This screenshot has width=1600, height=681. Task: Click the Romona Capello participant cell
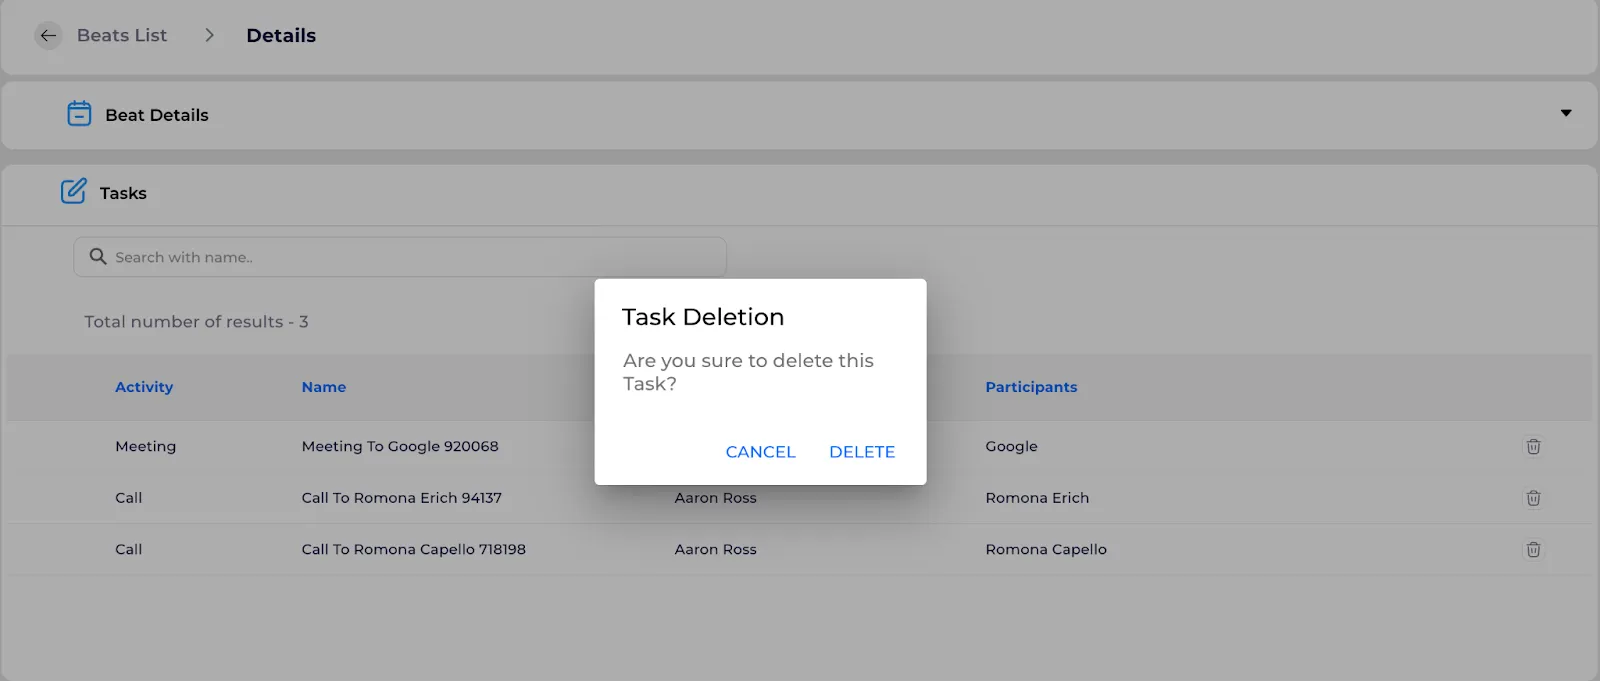(1046, 550)
